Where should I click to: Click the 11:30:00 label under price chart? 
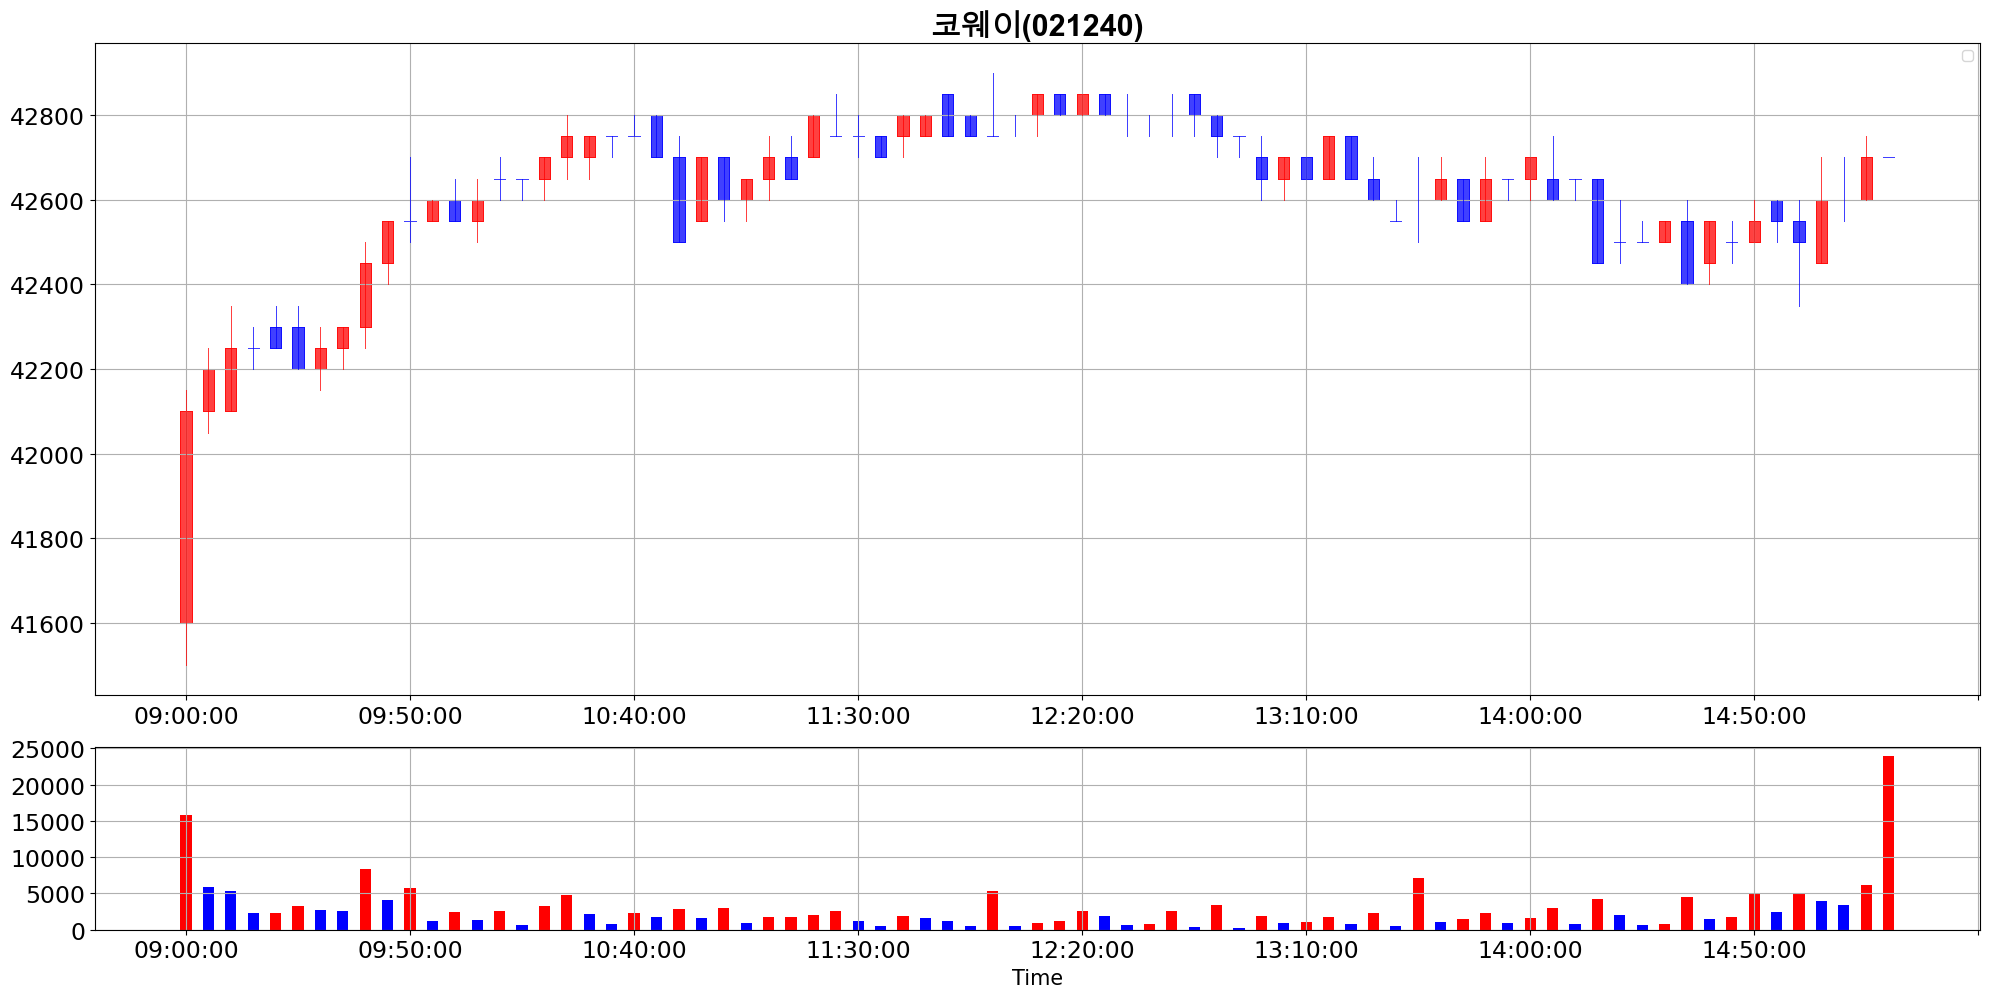coord(858,716)
